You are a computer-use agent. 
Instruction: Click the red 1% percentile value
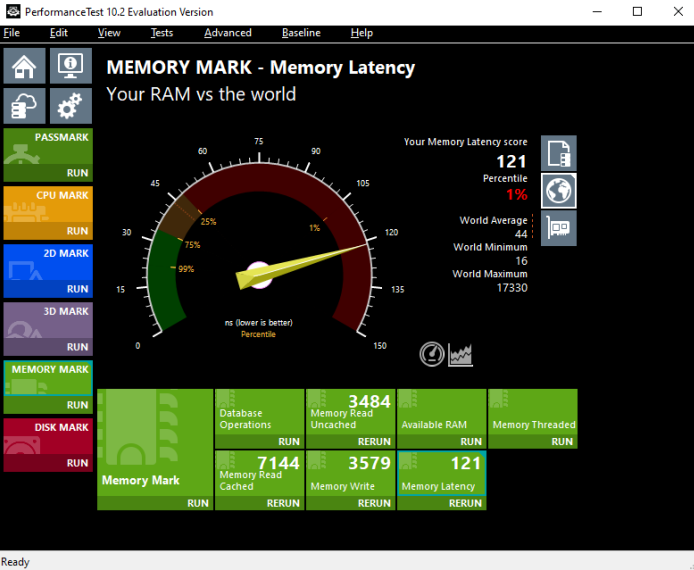[517, 194]
